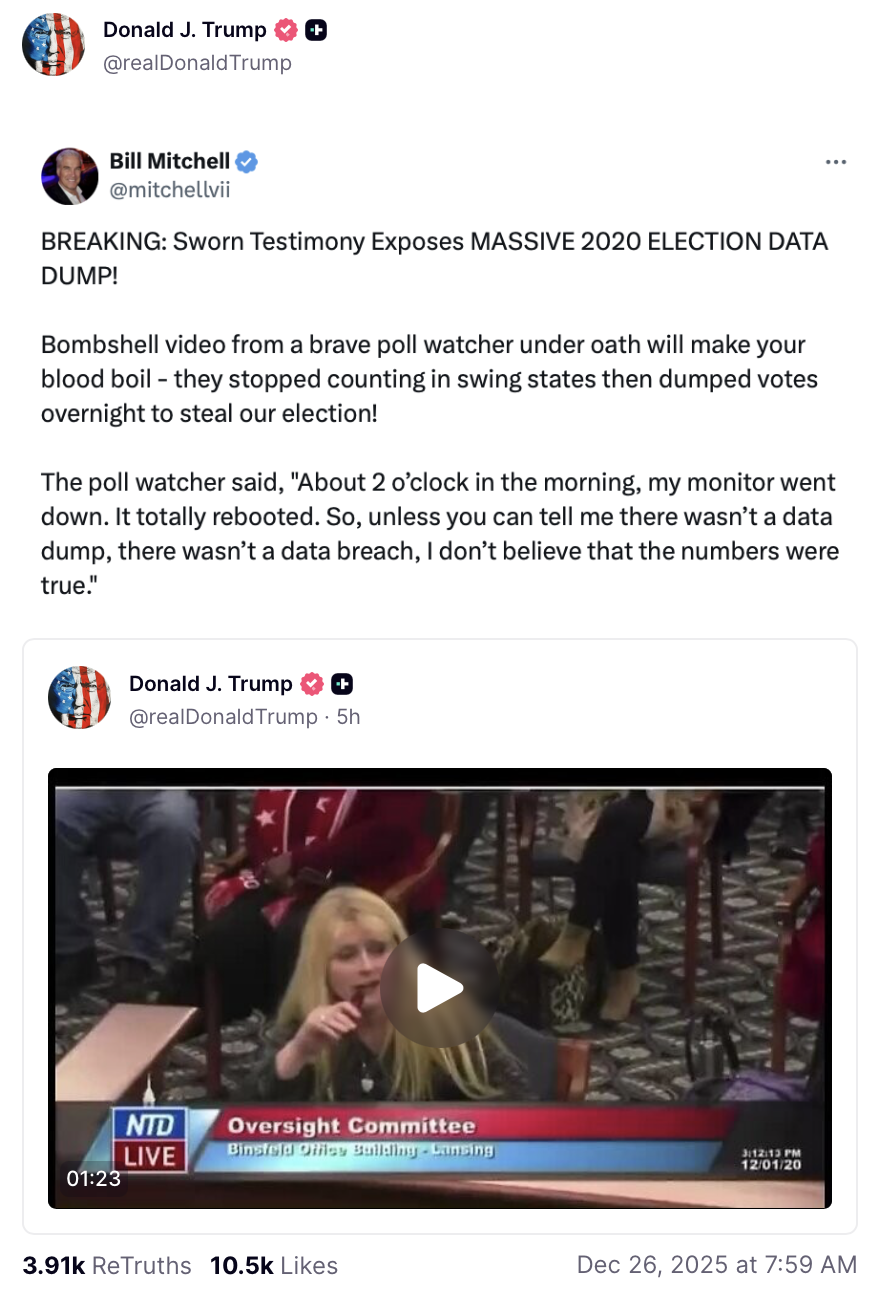Open the three-dot more options menu
The height and width of the screenshot is (1298, 878).
(x=835, y=162)
